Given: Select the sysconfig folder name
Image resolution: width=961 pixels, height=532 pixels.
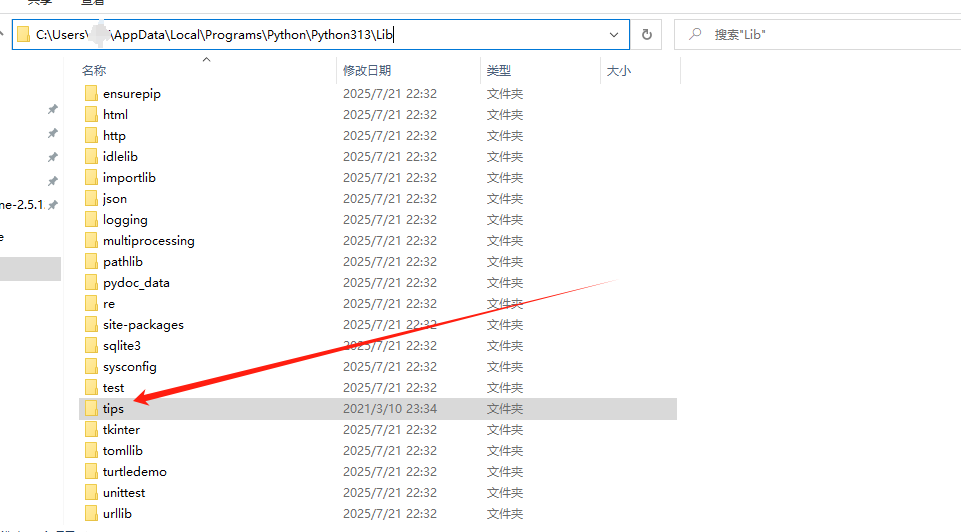Looking at the screenshot, I should (129, 367).
